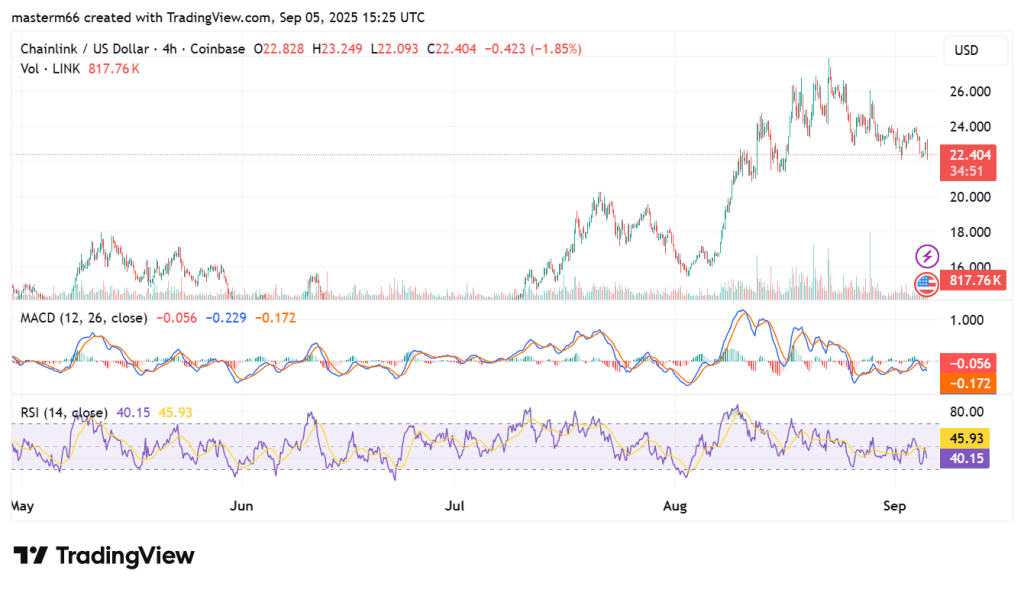Click the 34:51 candle countdown timer
This screenshot has width=1024, height=590.
click(967, 171)
